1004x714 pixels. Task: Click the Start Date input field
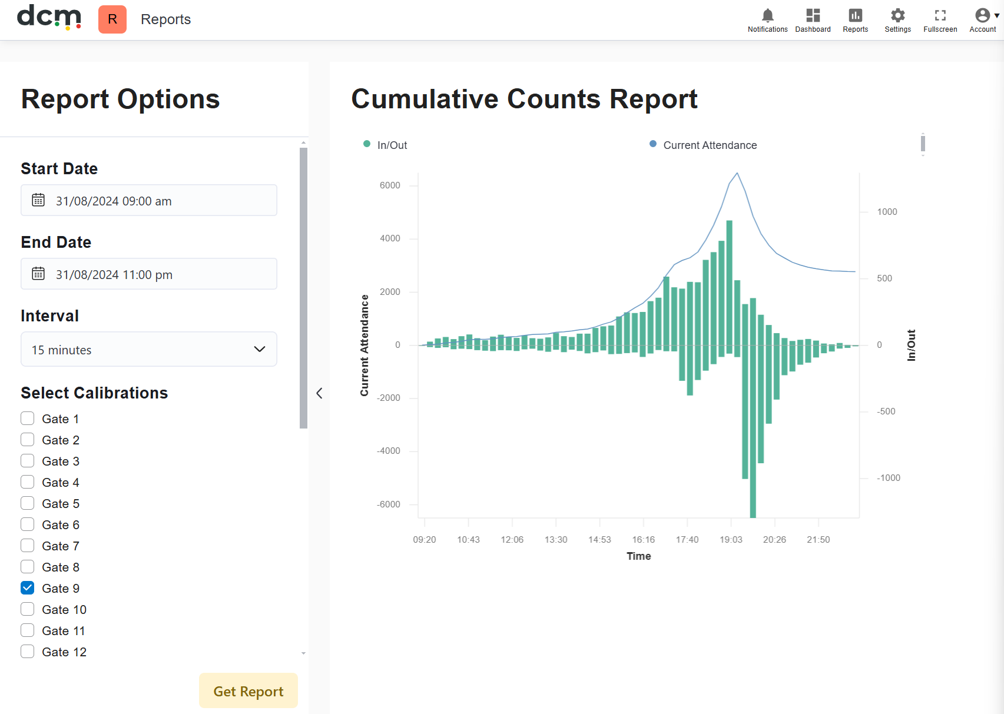pos(149,200)
